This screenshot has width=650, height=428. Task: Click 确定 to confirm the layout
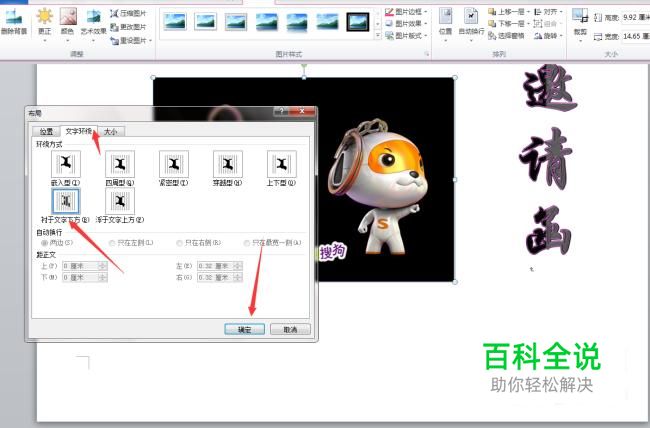pos(245,329)
